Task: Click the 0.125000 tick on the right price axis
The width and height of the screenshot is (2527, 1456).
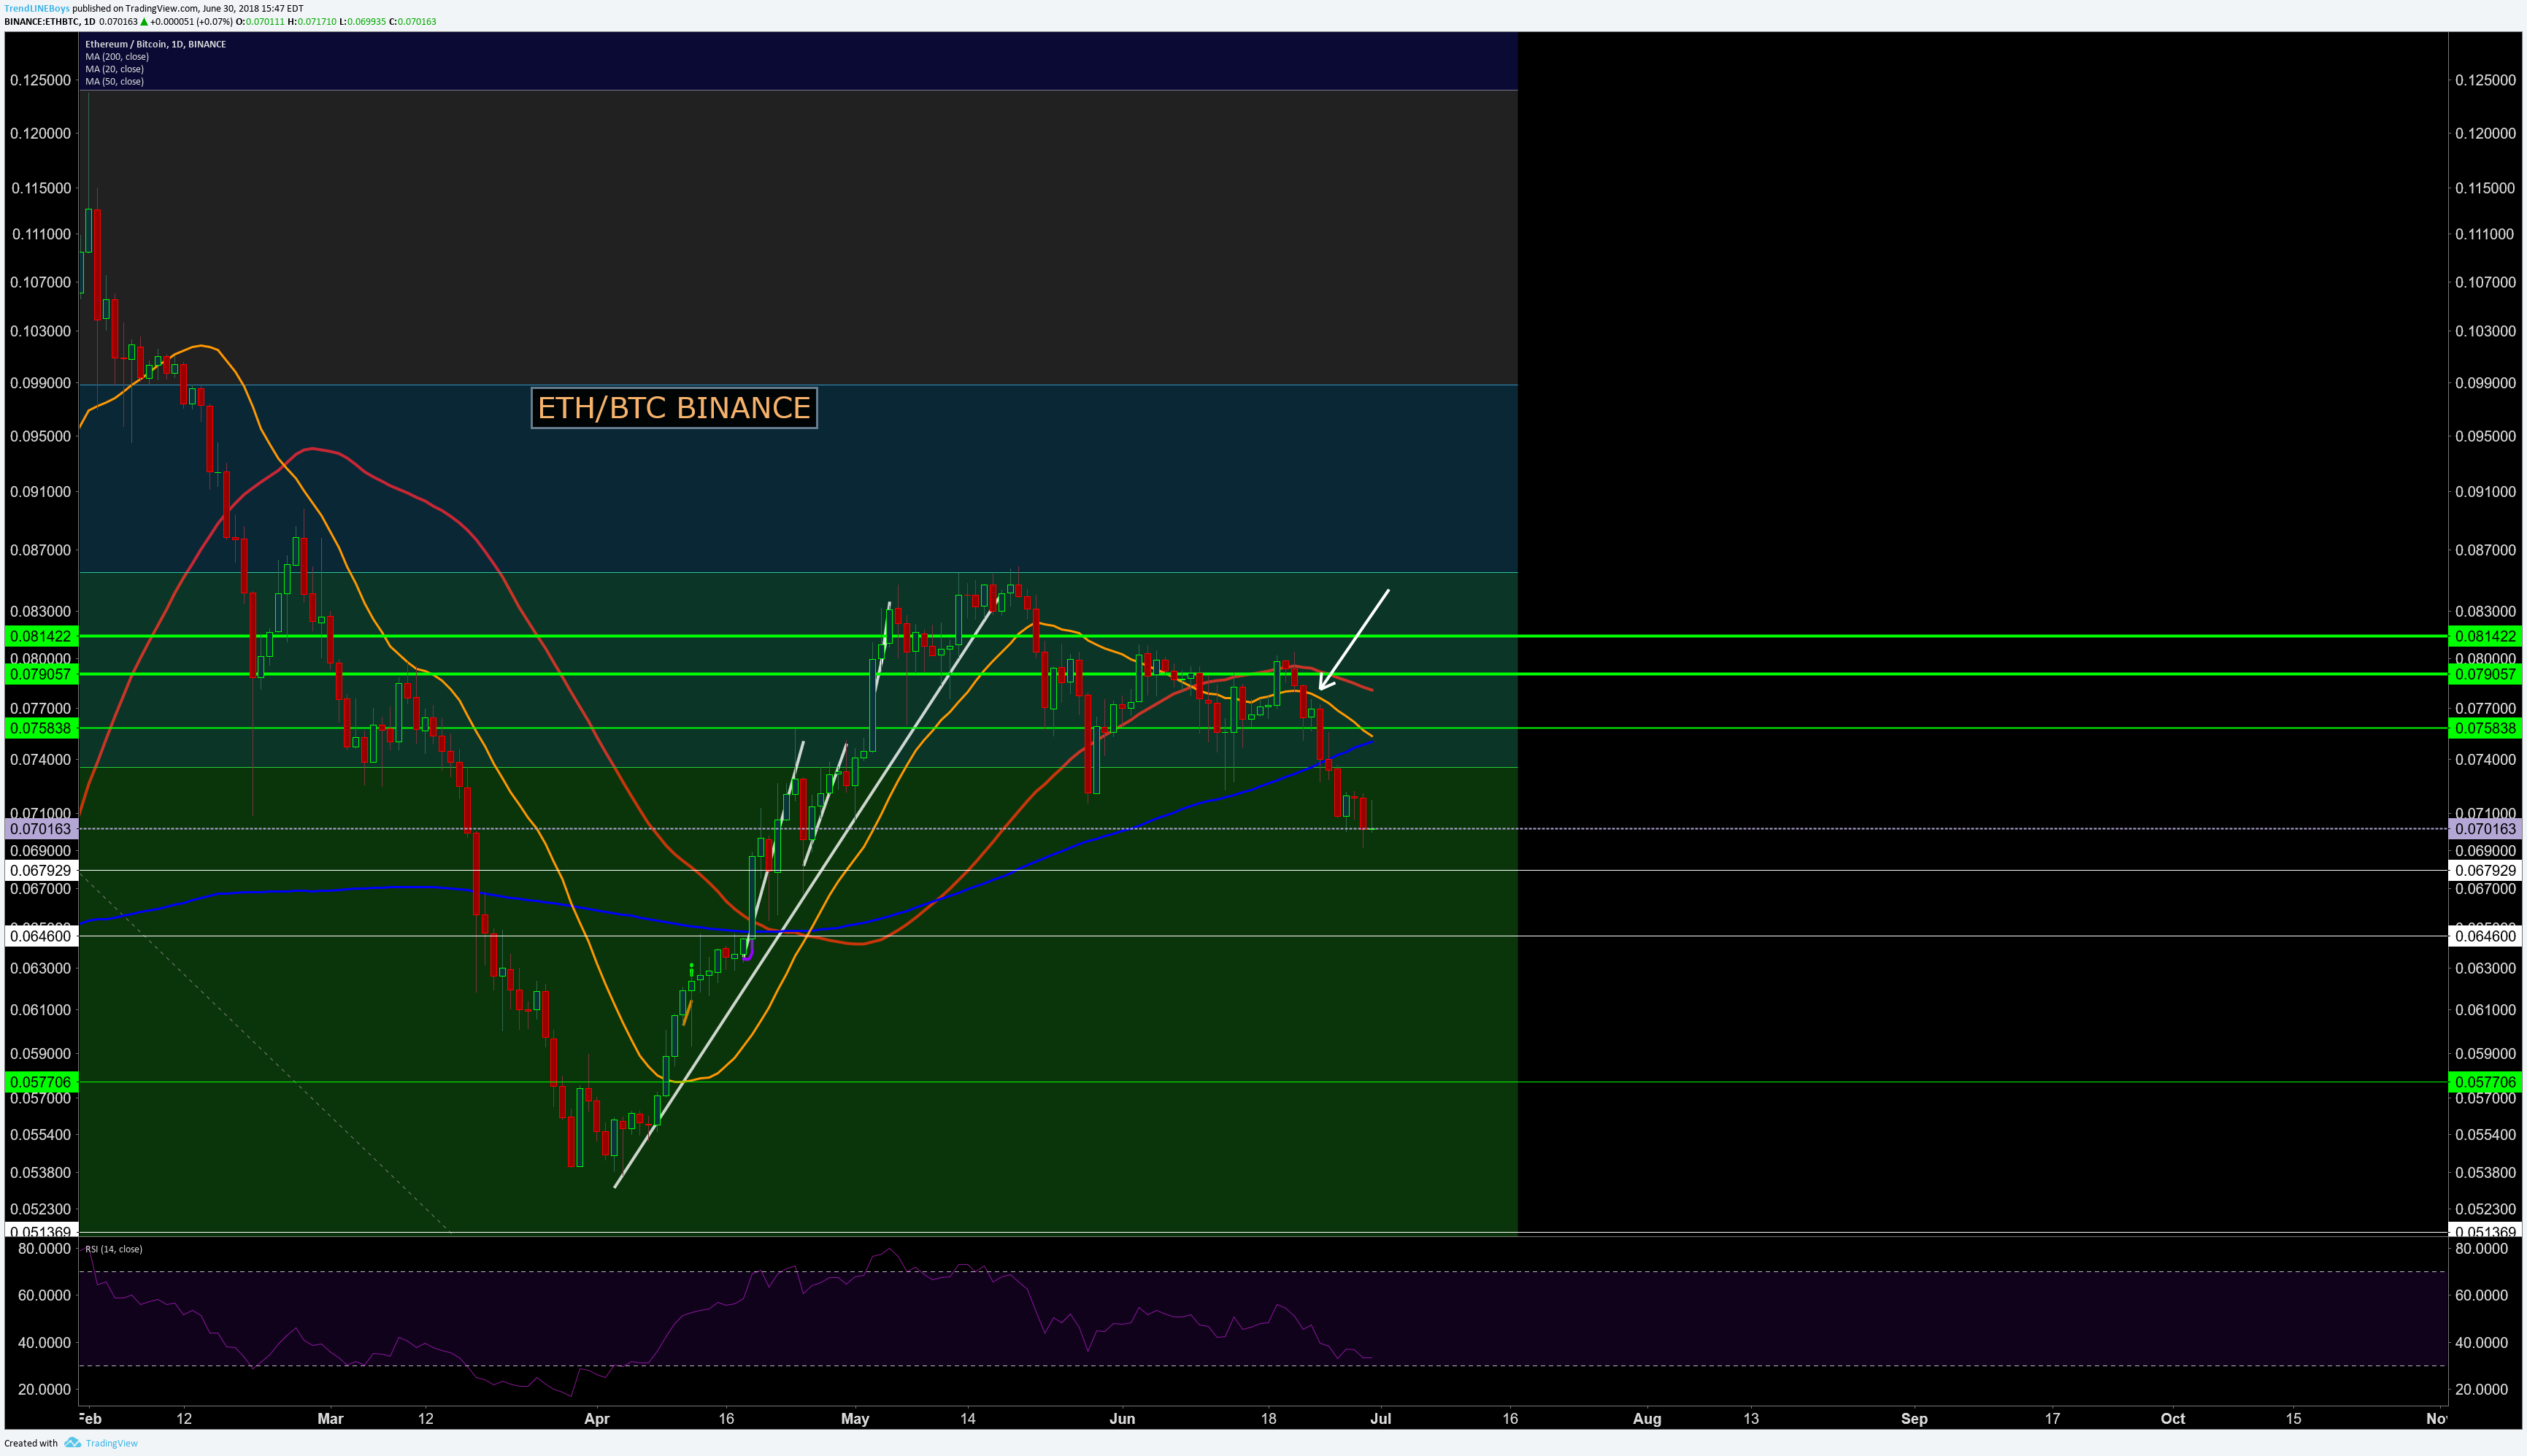Action: [x=2486, y=81]
